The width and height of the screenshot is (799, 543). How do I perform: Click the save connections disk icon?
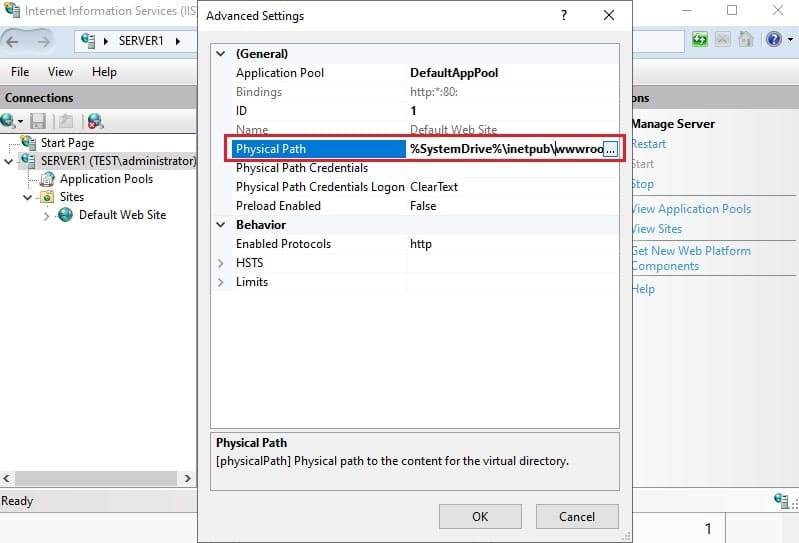pyautogui.click(x=38, y=121)
